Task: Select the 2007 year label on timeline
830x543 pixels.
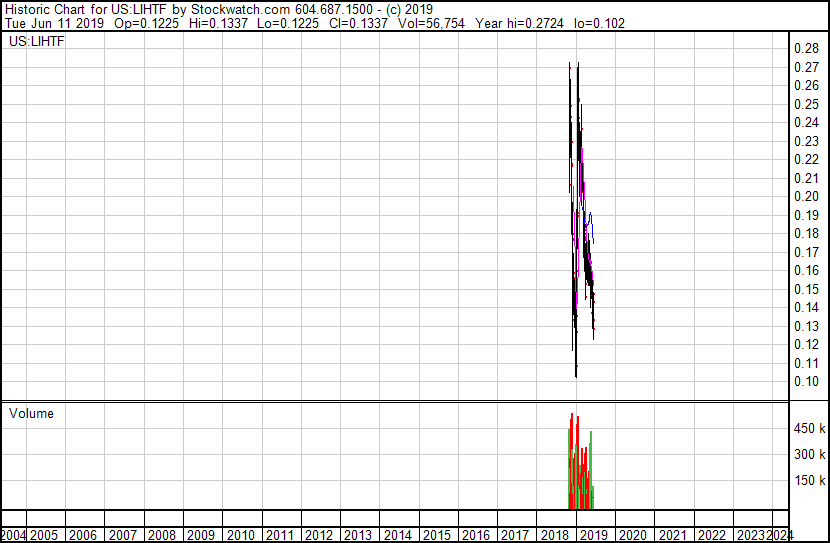Action: tap(122, 535)
